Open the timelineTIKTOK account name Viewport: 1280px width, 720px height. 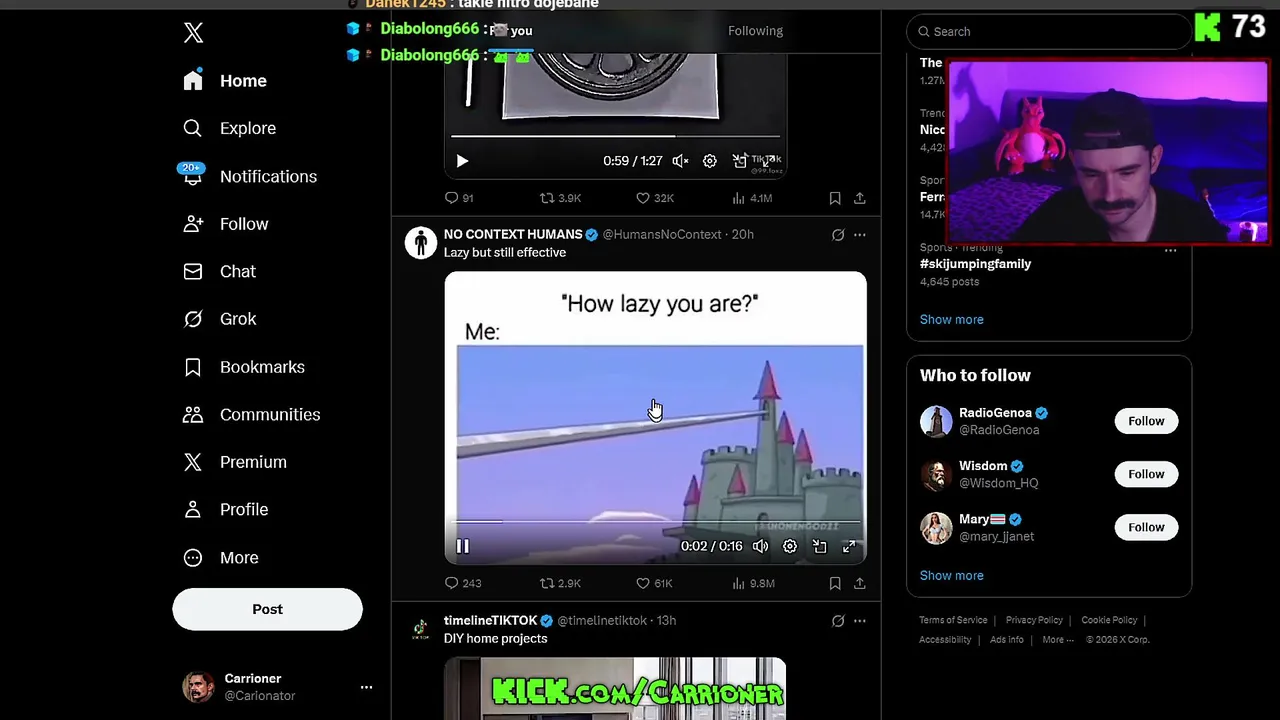pos(491,620)
